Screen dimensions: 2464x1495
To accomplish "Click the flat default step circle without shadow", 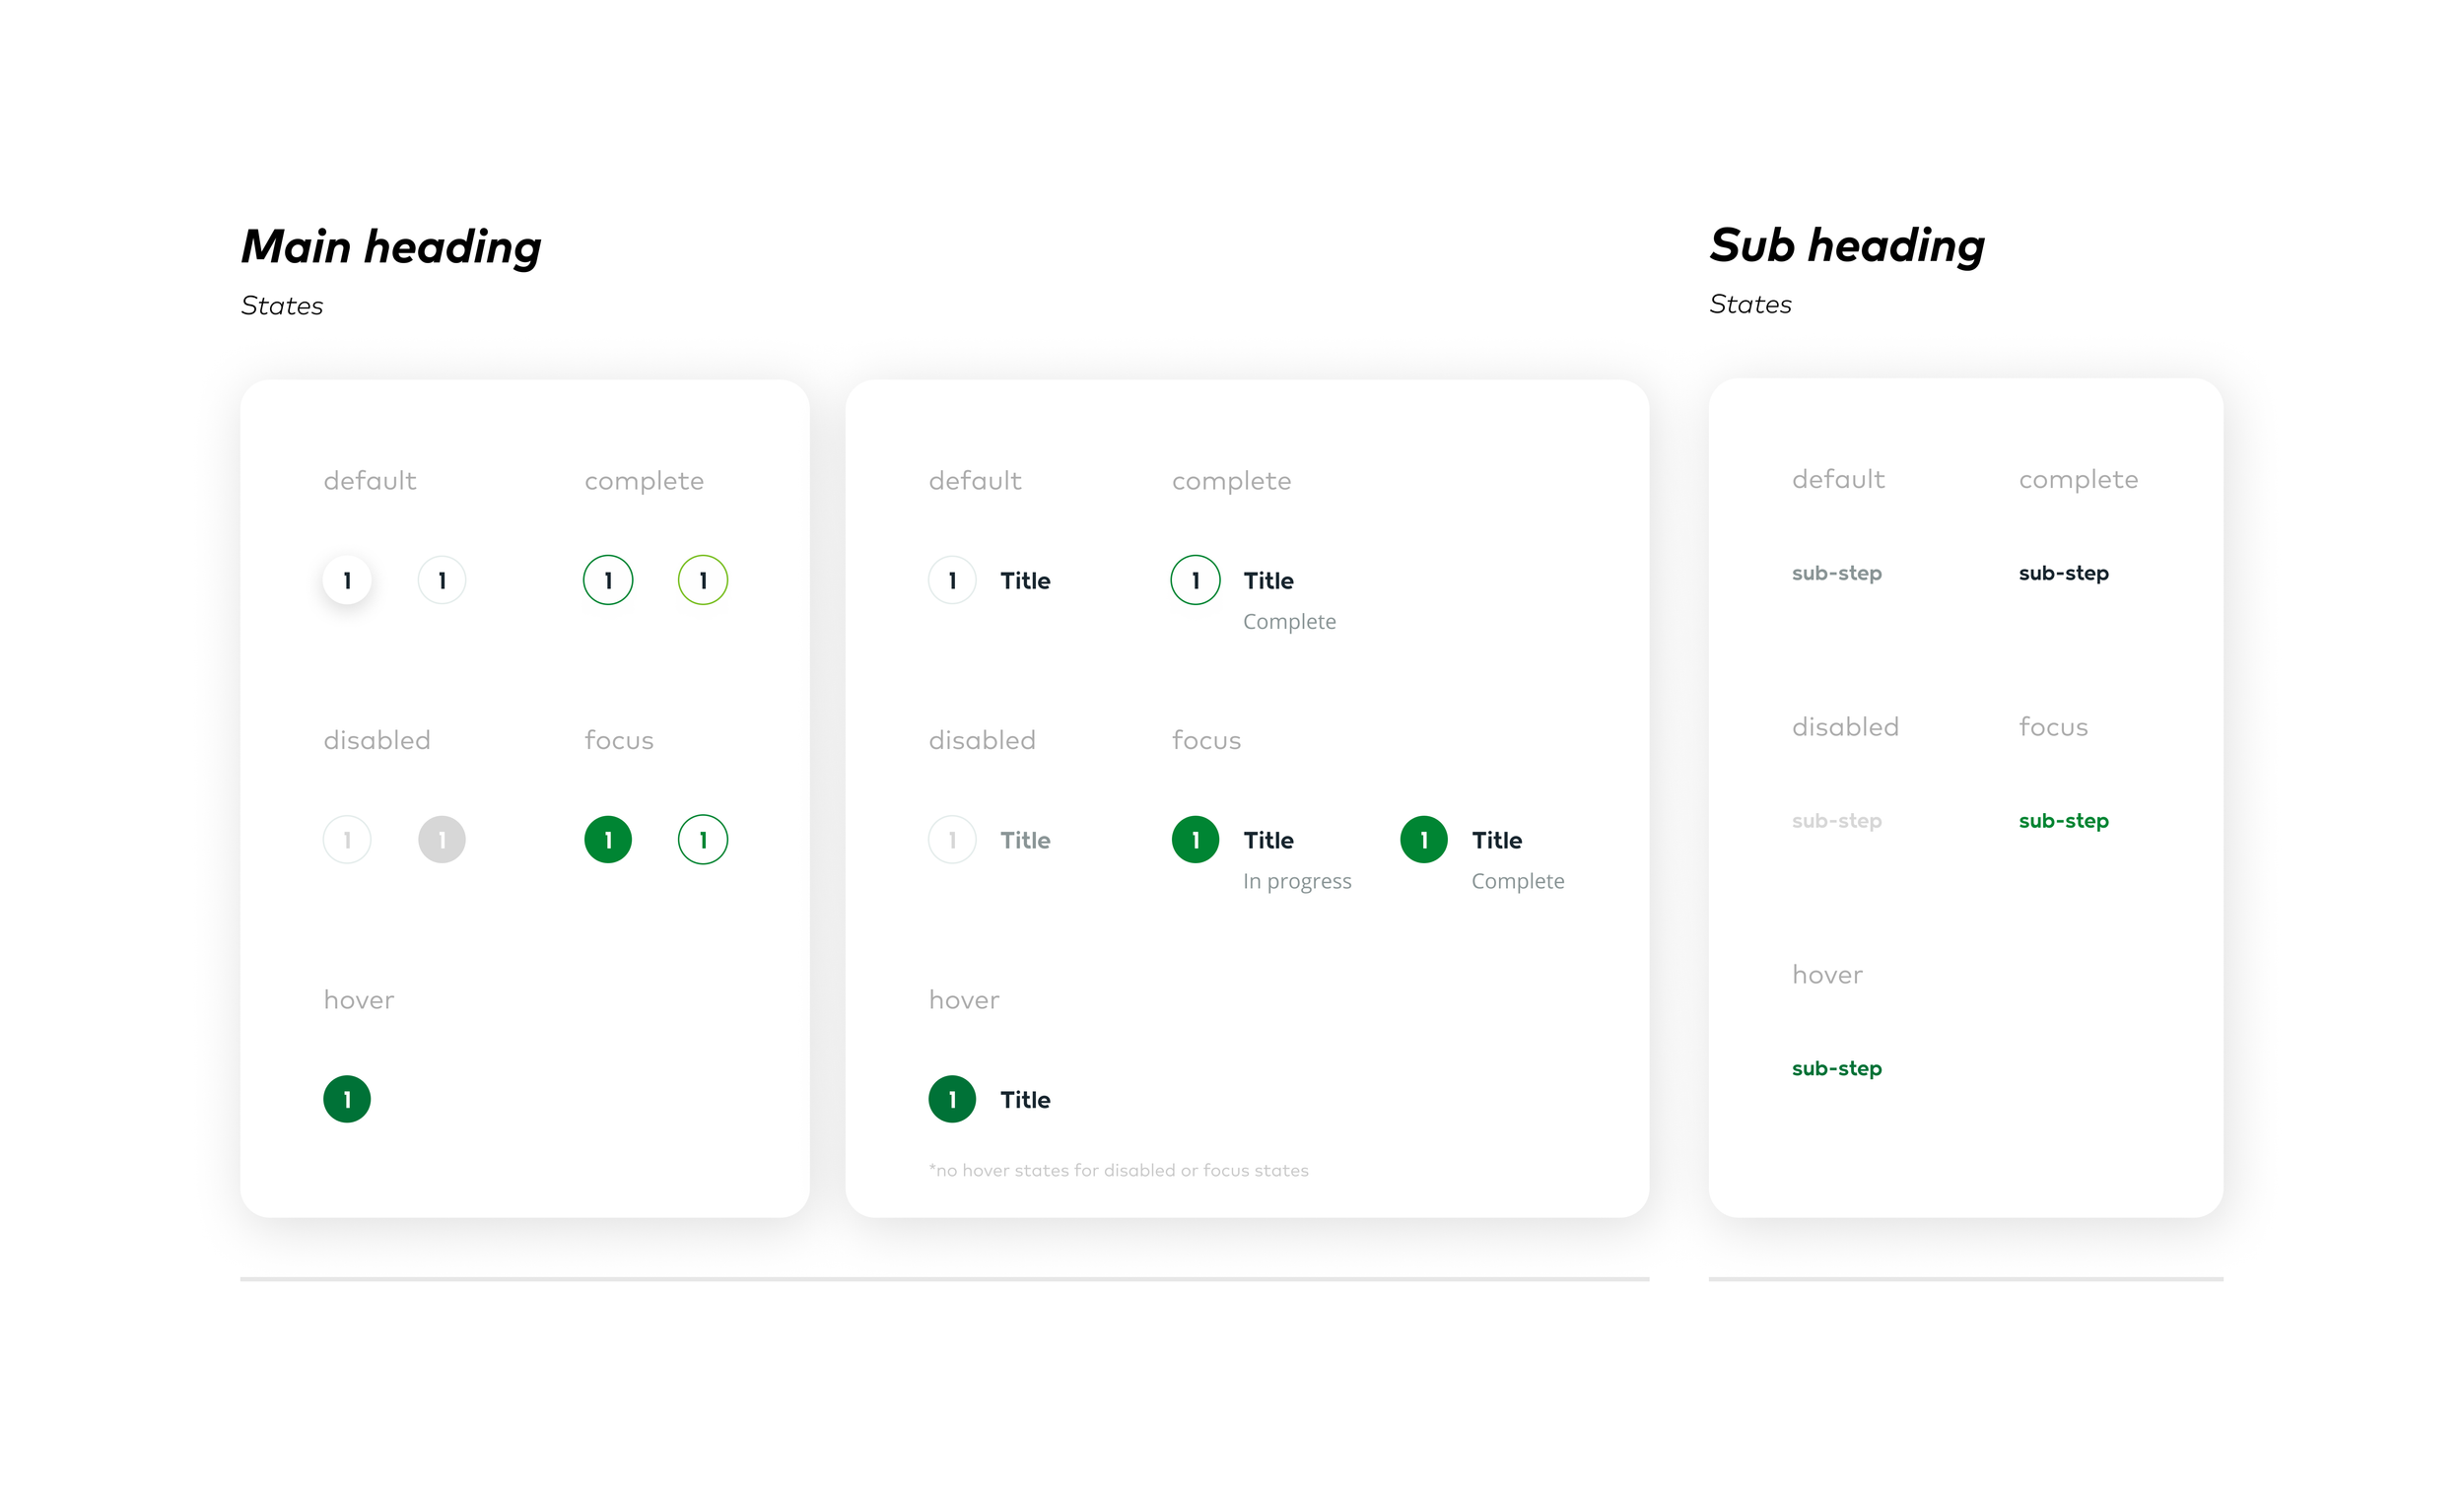I will (x=442, y=580).
